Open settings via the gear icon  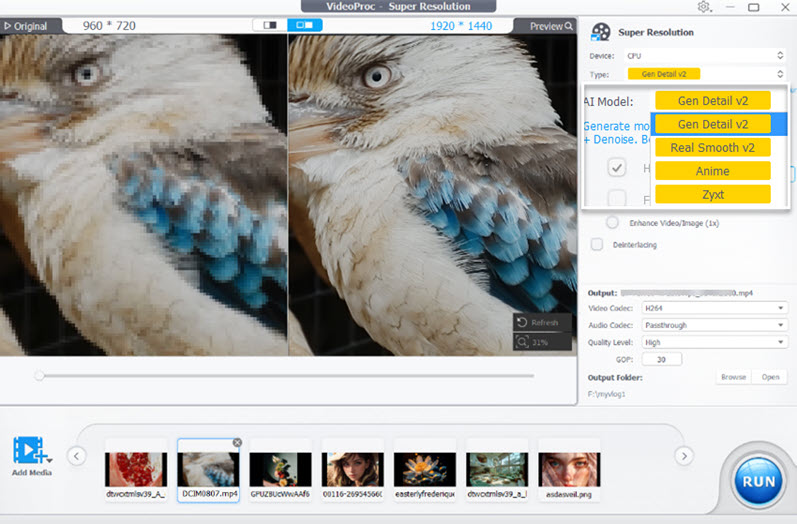[x=704, y=7]
